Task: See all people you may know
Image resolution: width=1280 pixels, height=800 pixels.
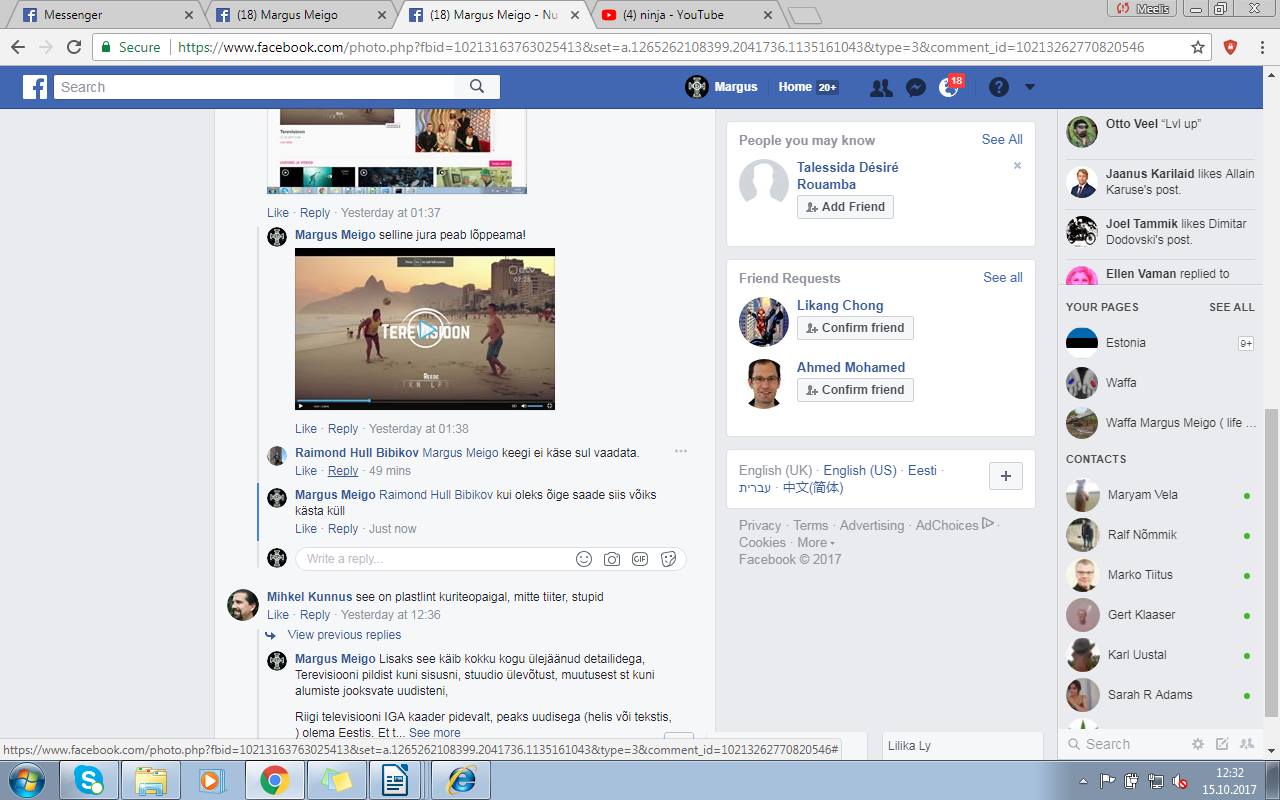Action: (x=1002, y=140)
